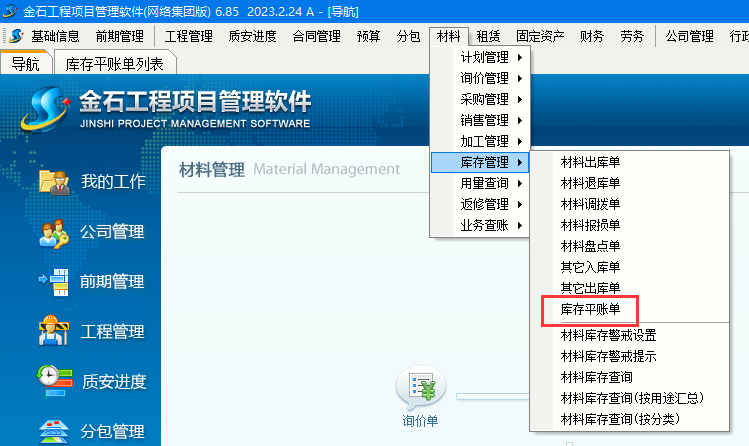Select the 前期管理 sidebar icon
The image size is (749, 446).
53,282
